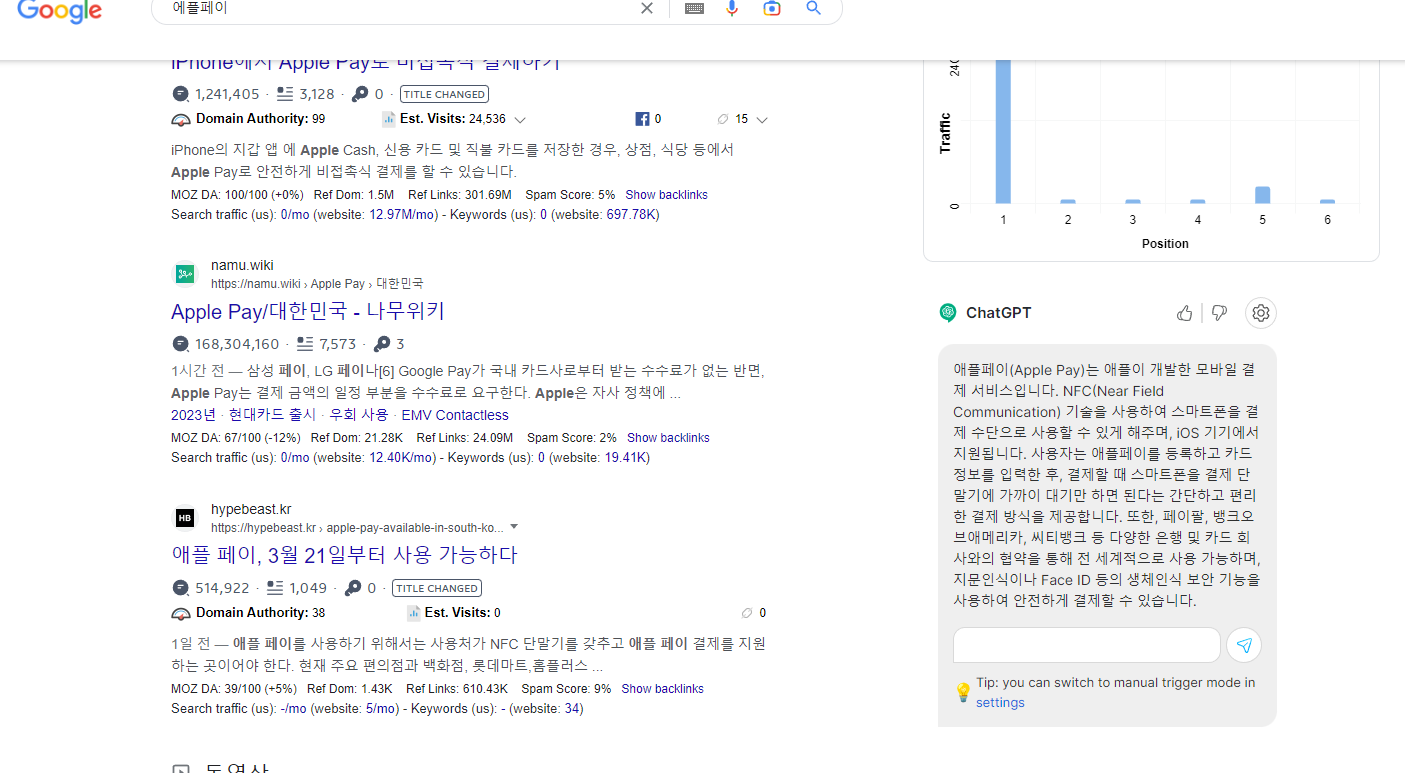Click Domain Authority gauge icon for 38
Screen dimensions: 1405x773
(181, 614)
